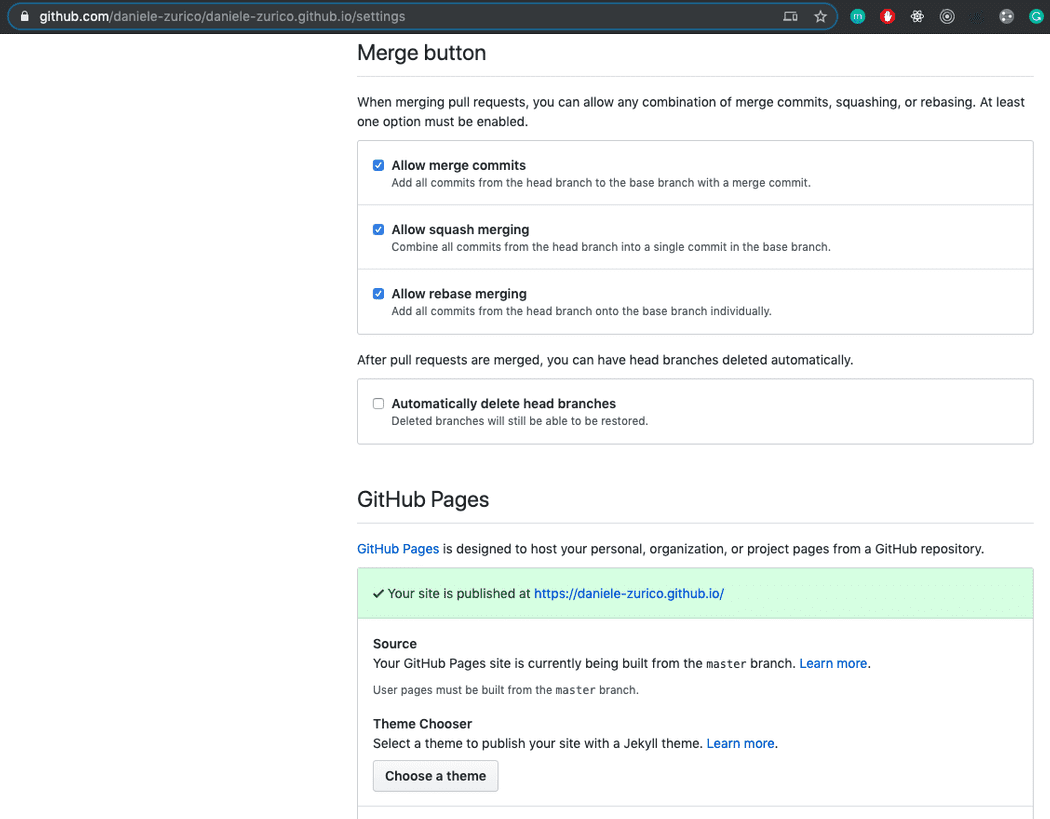Enable Automatically delete head branches
This screenshot has width=1050, height=819.
coord(378,403)
